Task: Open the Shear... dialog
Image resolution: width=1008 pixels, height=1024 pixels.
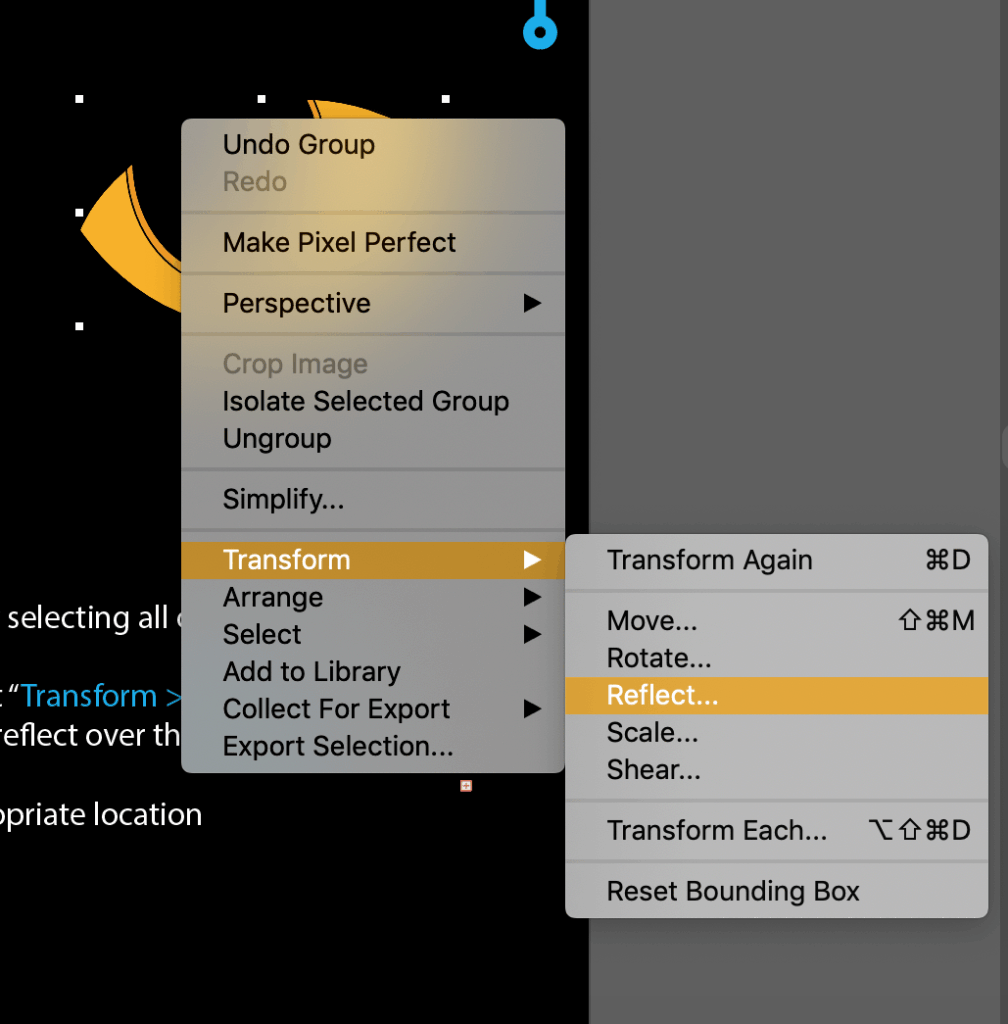Action: [776, 769]
